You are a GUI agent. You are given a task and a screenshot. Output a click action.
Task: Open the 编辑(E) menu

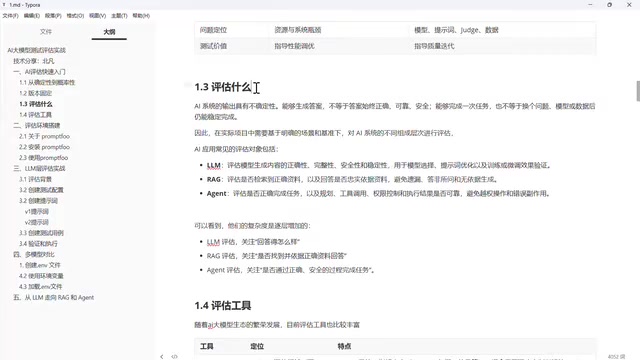32,16
